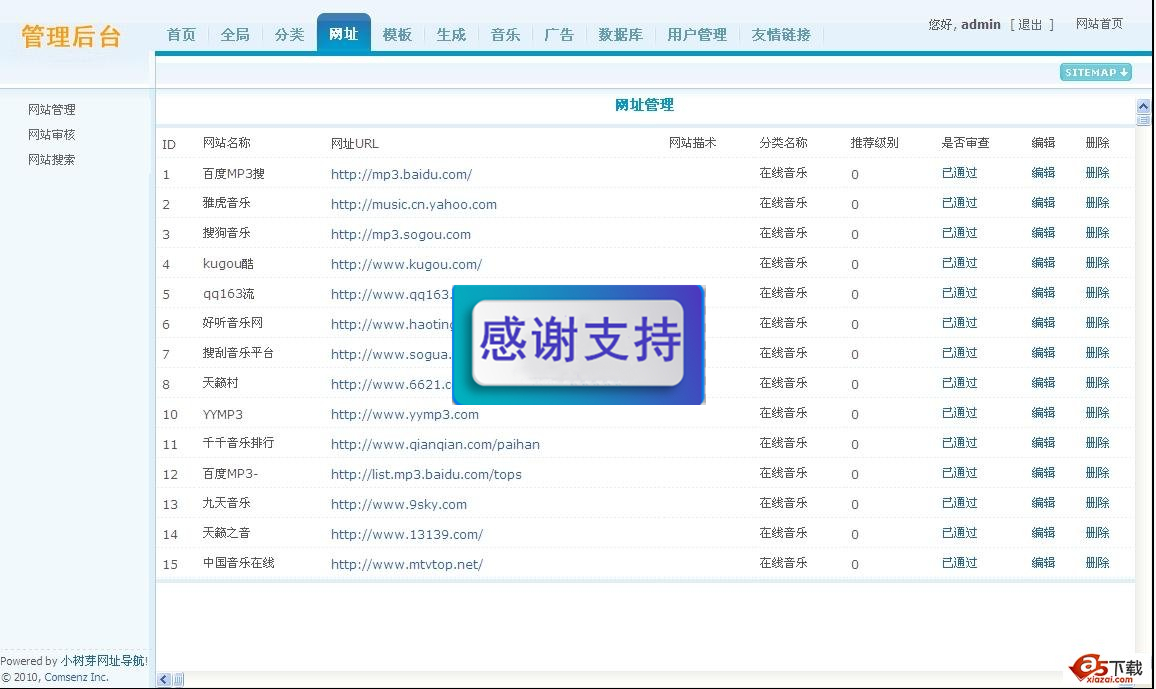
Task: Click 已通过 for the 搜狗音乐 row
Action: tap(959, 234)
